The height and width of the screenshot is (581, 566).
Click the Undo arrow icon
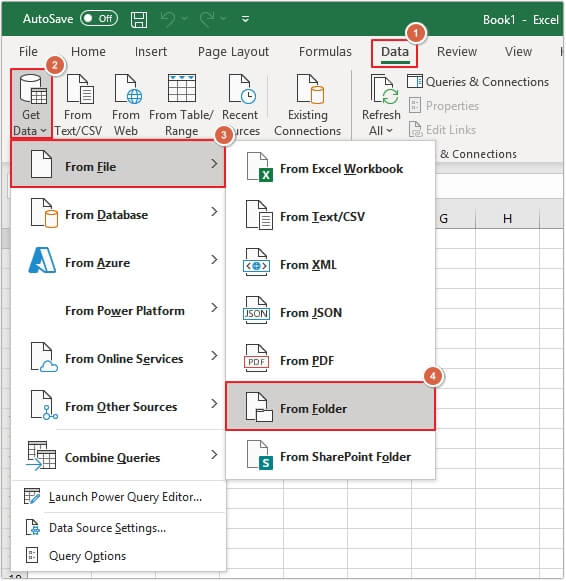pyautogui.click(x=169, y=19)
